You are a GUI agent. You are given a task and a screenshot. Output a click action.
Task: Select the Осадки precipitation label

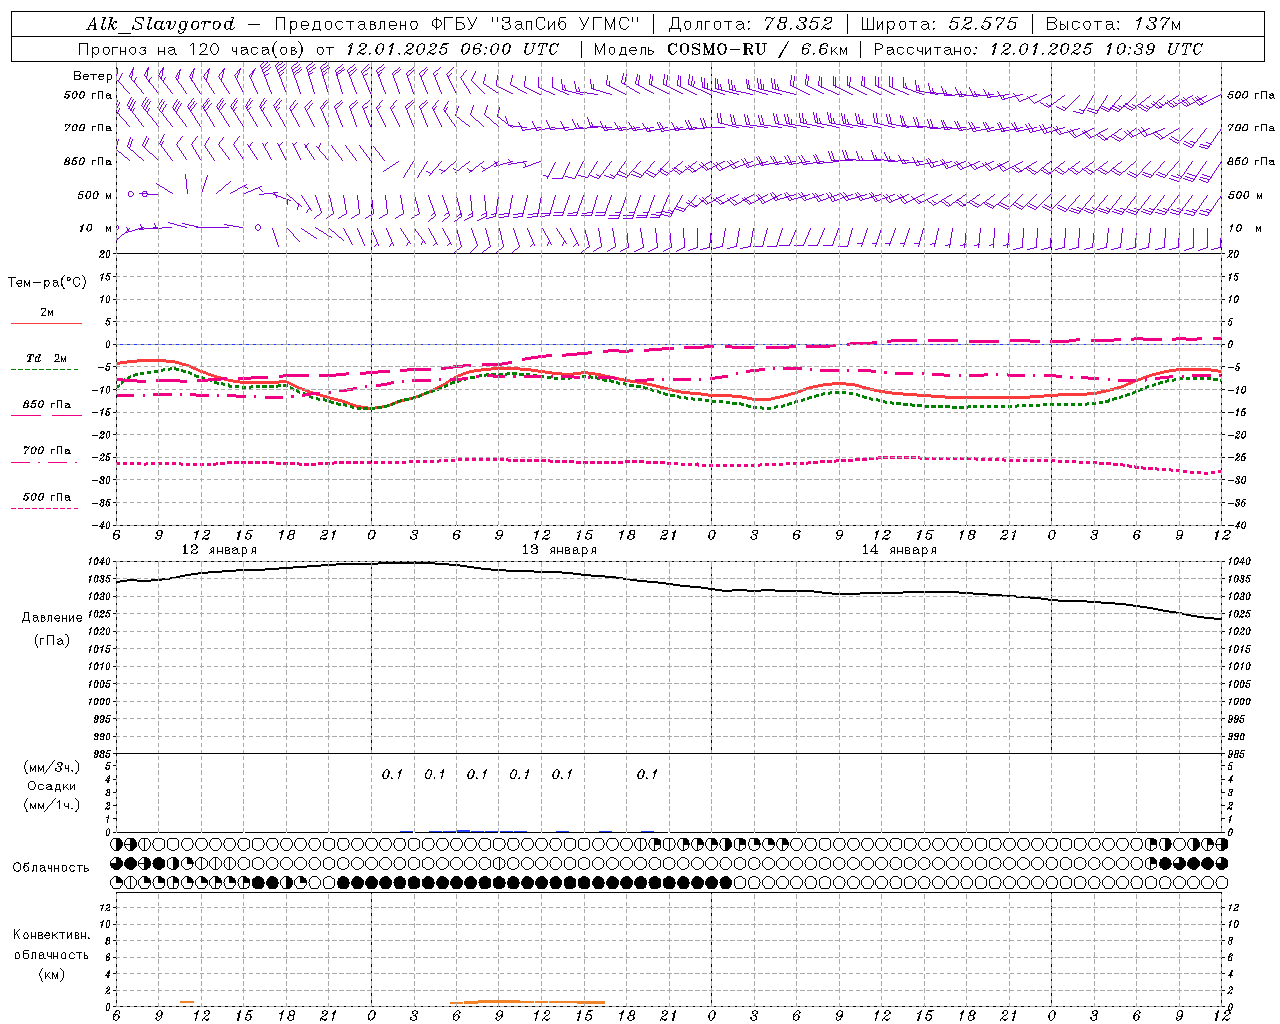(x=52, y=787)
